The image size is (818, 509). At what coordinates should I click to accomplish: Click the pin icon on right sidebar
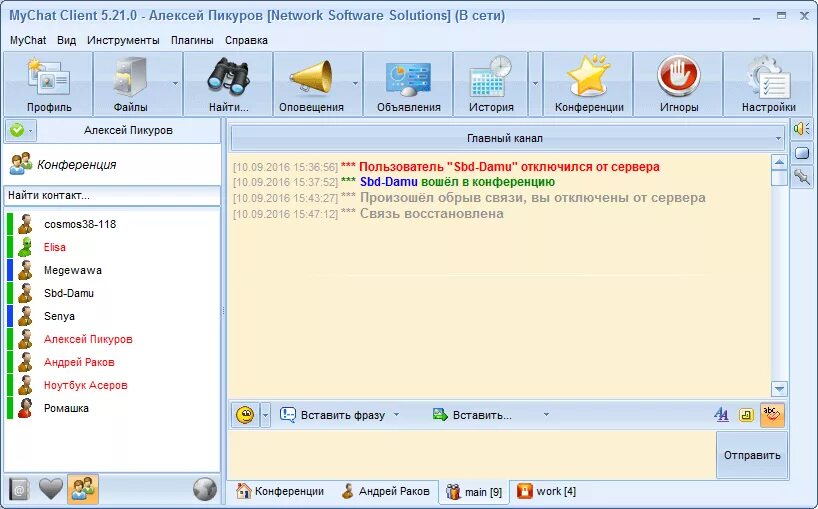(802, 177)
